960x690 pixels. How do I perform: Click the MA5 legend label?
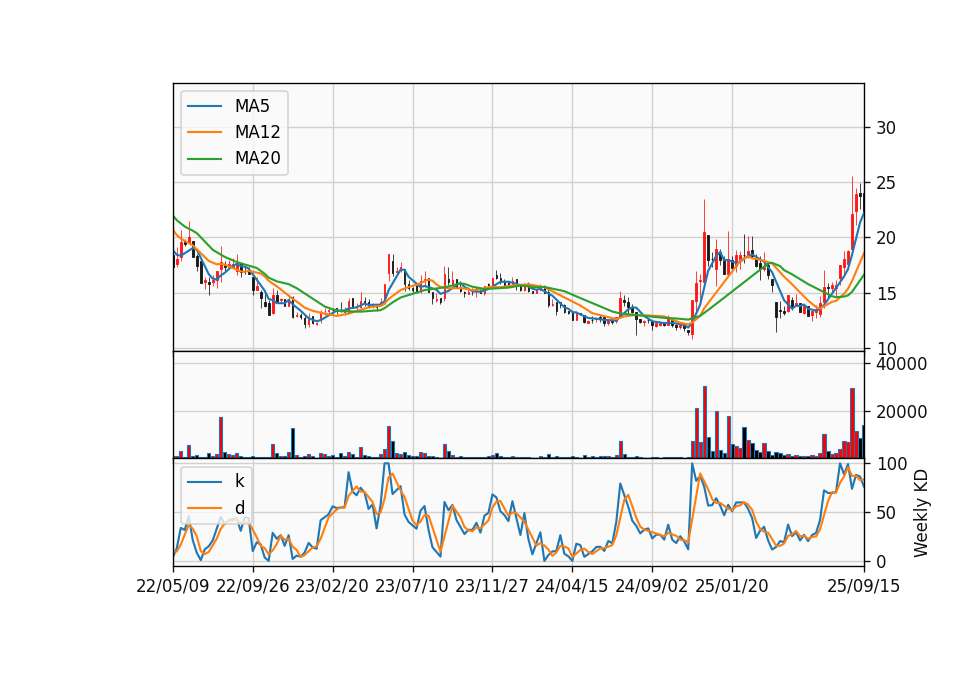(252, 106)
